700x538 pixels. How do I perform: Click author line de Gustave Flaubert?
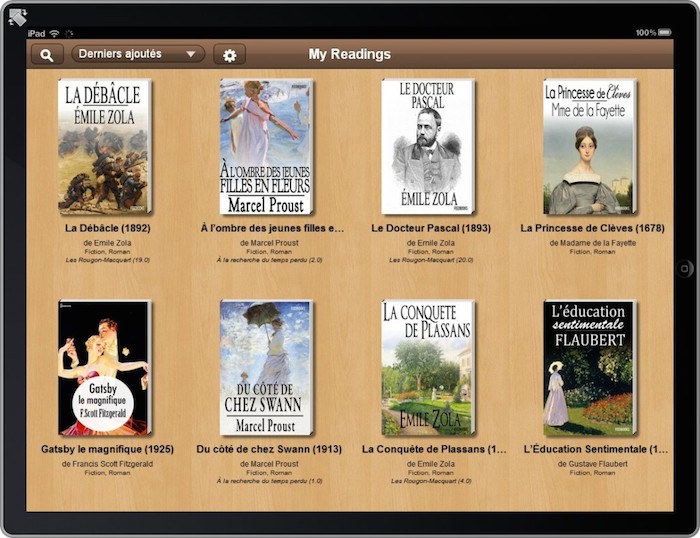[x=592, y=464]
